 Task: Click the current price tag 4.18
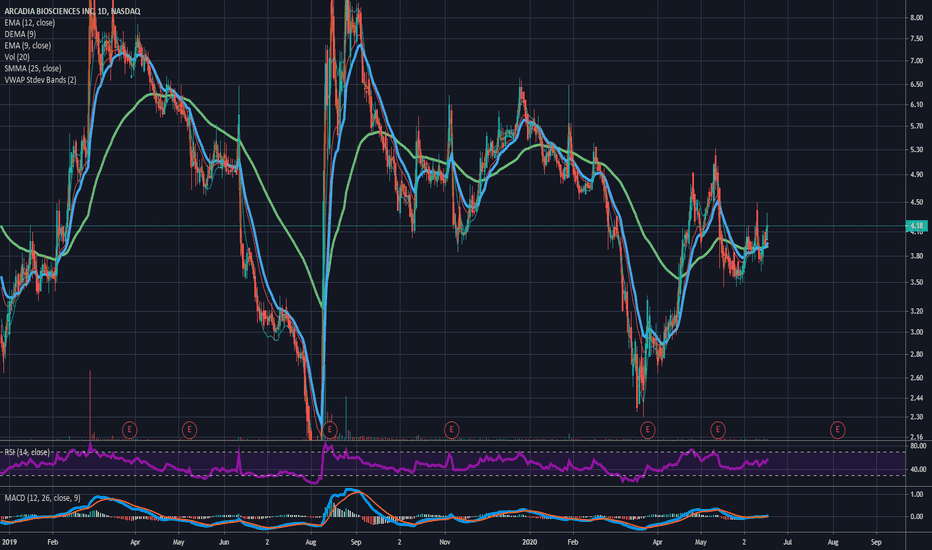[916, 225]
